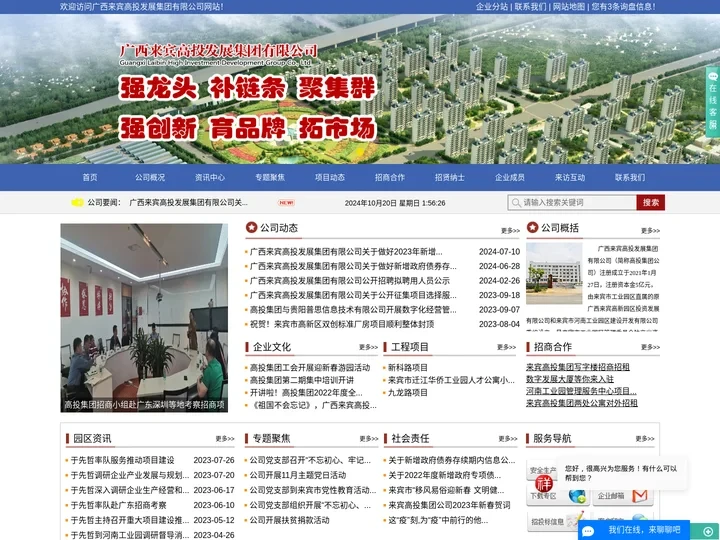The height and width of the screenshot is (540, 720).
Task: Click 更多>> beside 招商合作 section
Action: [x=650, y=347]
